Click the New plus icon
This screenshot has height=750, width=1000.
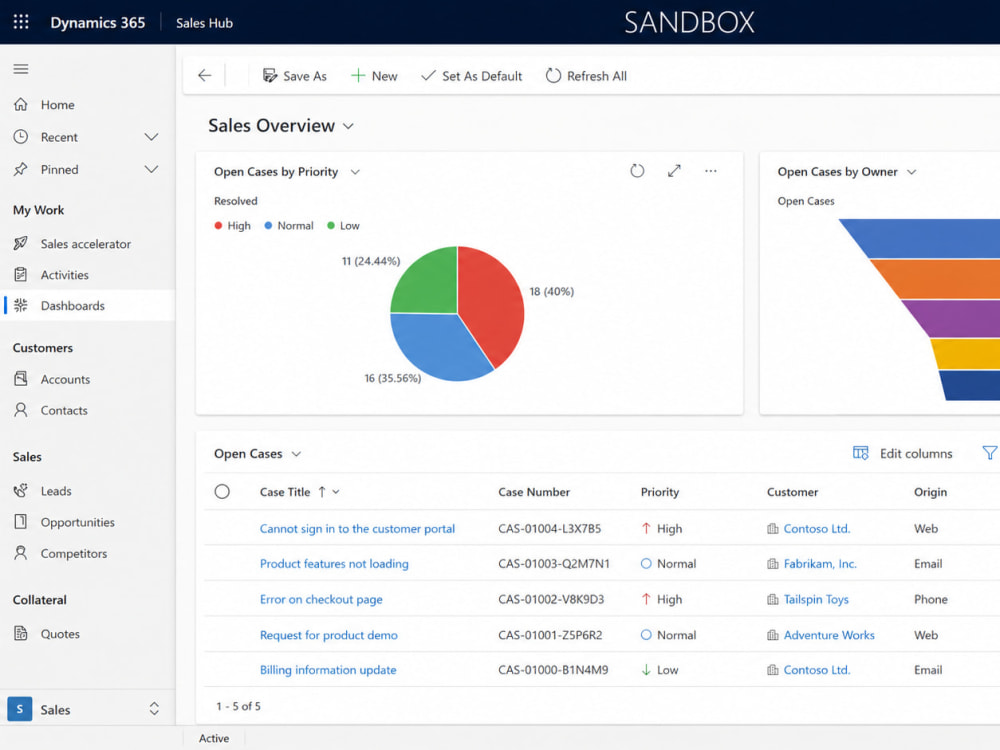point(358,76)
